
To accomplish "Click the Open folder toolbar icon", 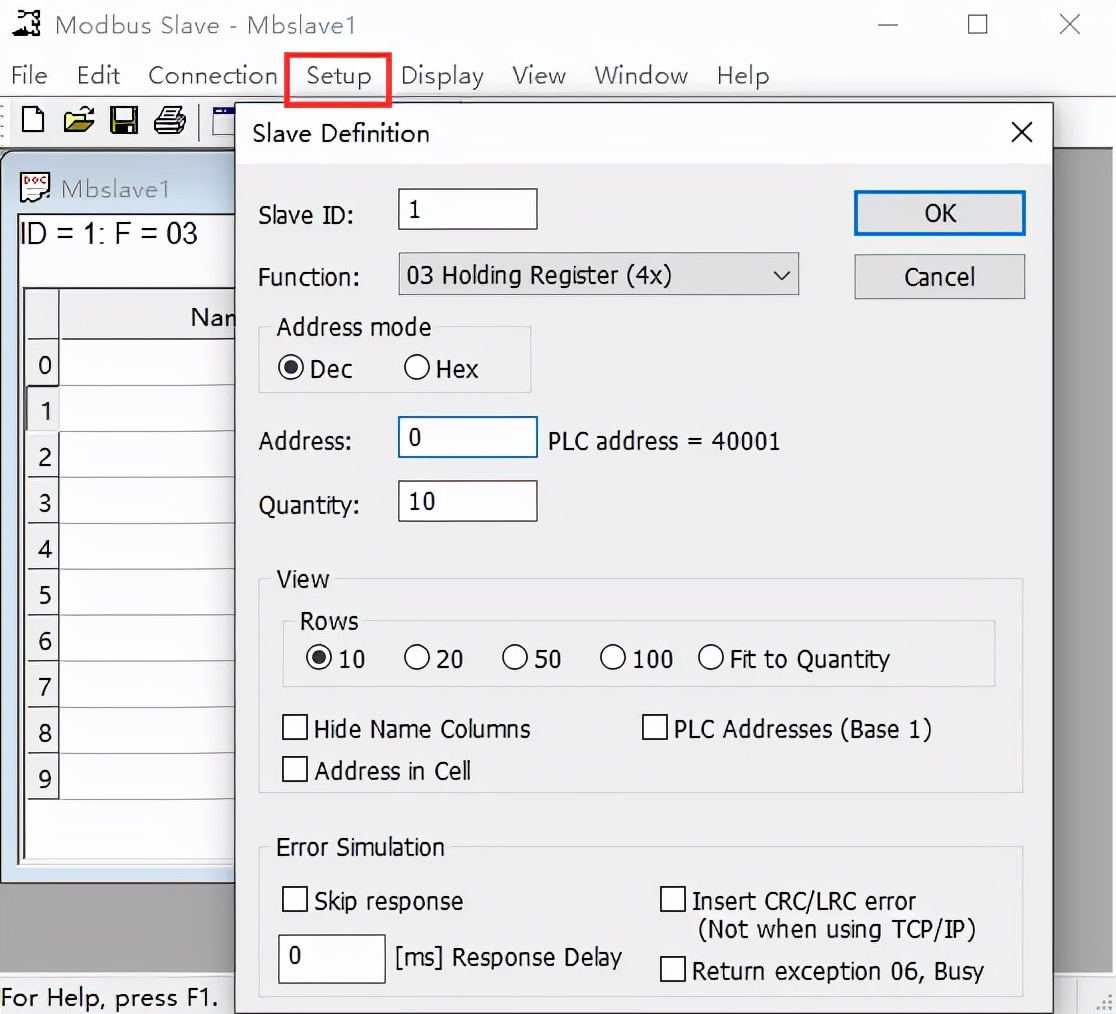I will pos(78,121).
